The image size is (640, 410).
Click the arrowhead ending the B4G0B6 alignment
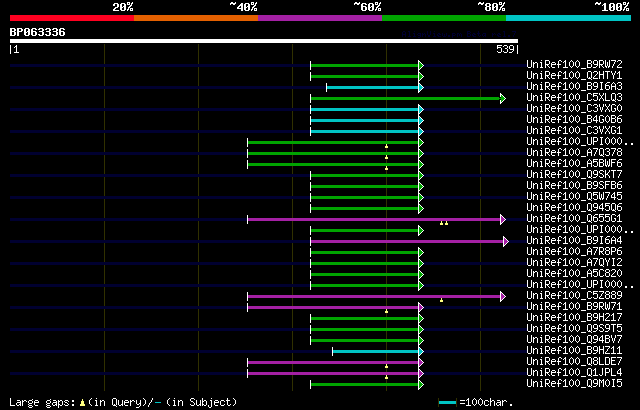point(421,120)
